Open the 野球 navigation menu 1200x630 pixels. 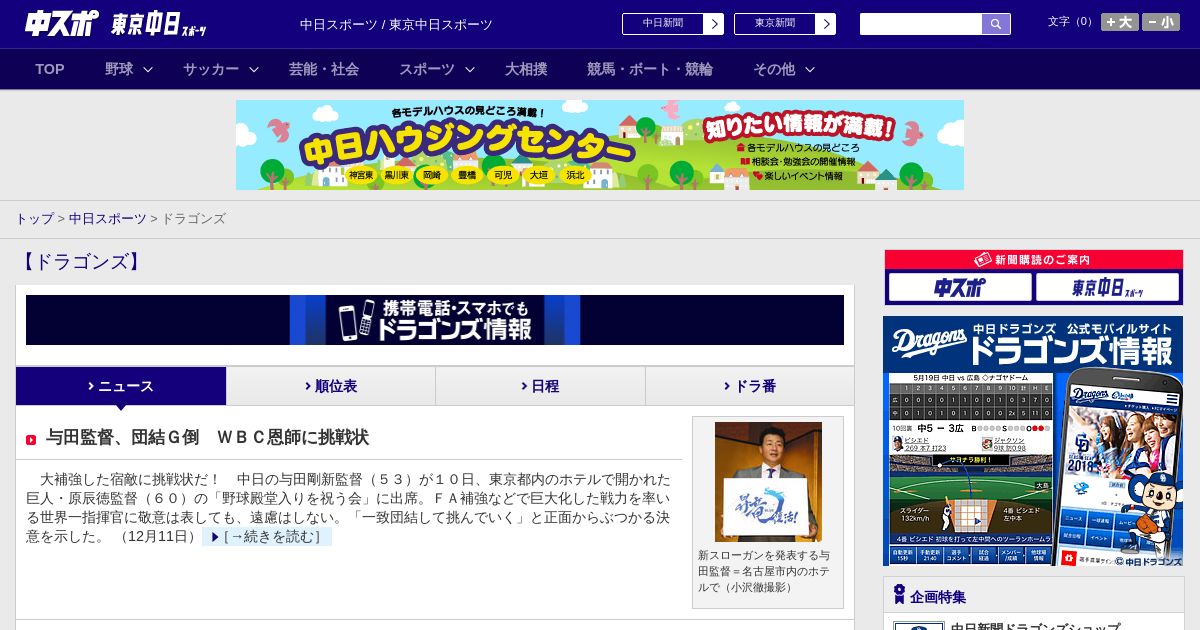click(x=119, y=69)
